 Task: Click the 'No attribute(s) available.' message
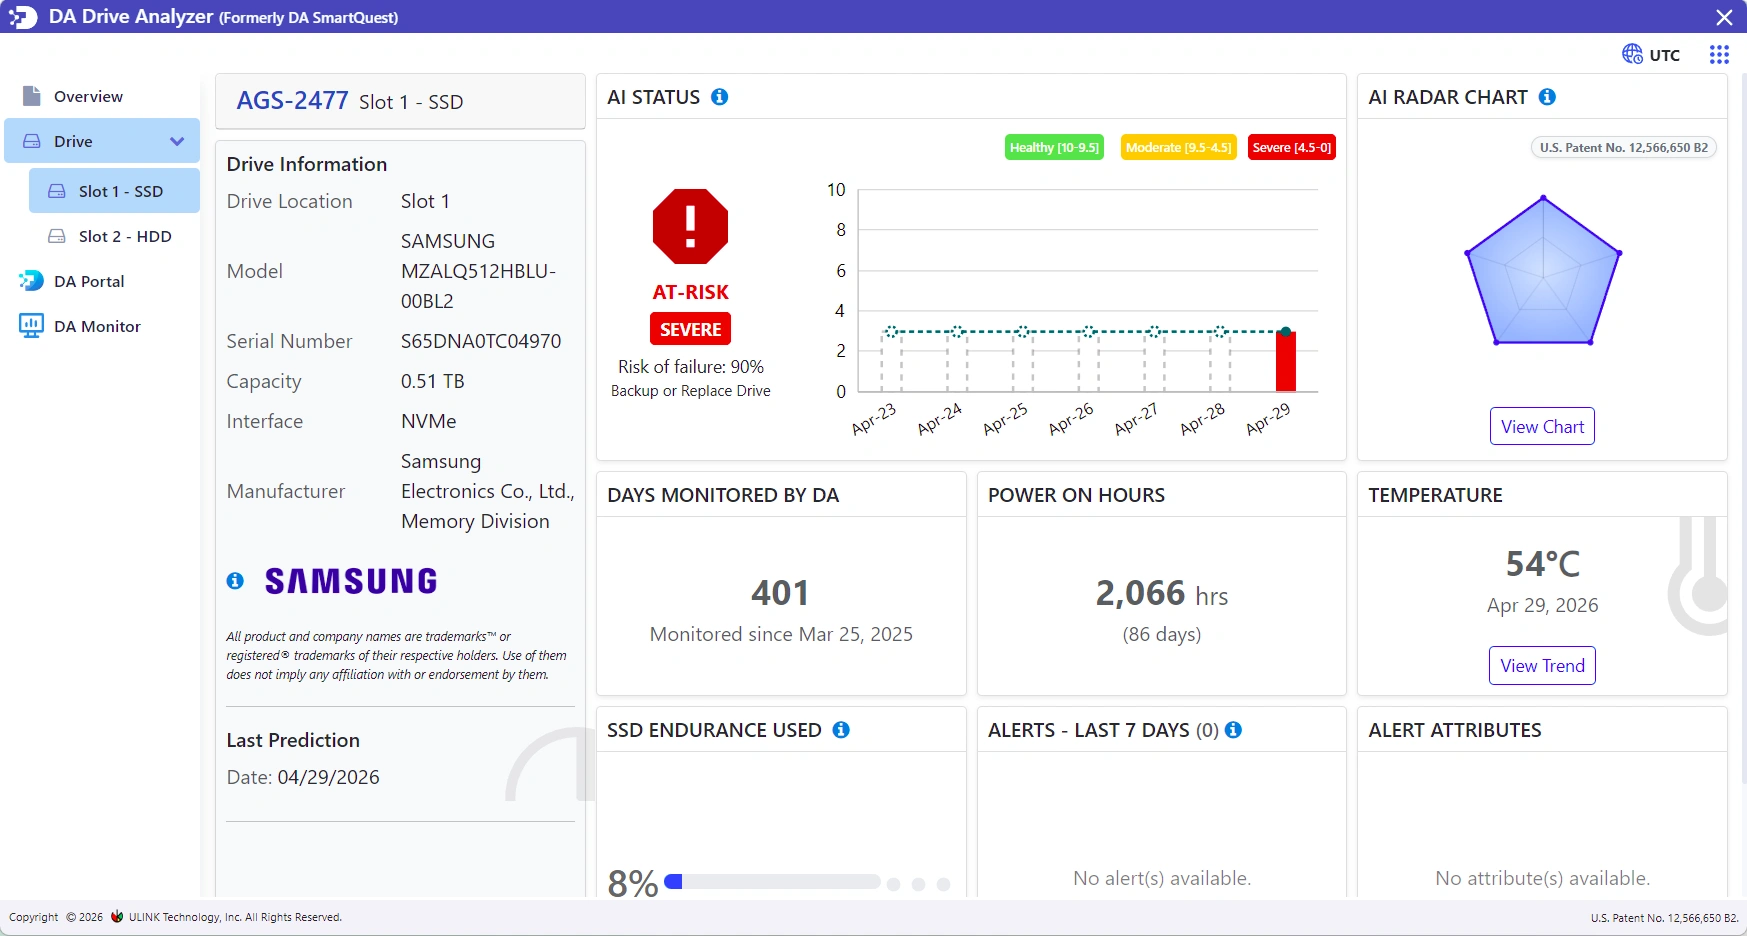tap(1543, 878)
